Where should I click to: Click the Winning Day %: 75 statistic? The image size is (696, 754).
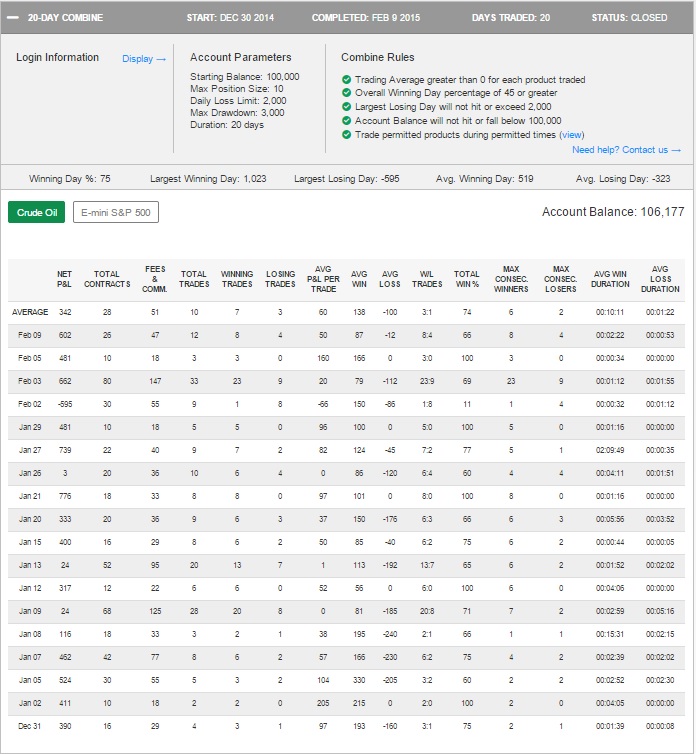point(70,179)
